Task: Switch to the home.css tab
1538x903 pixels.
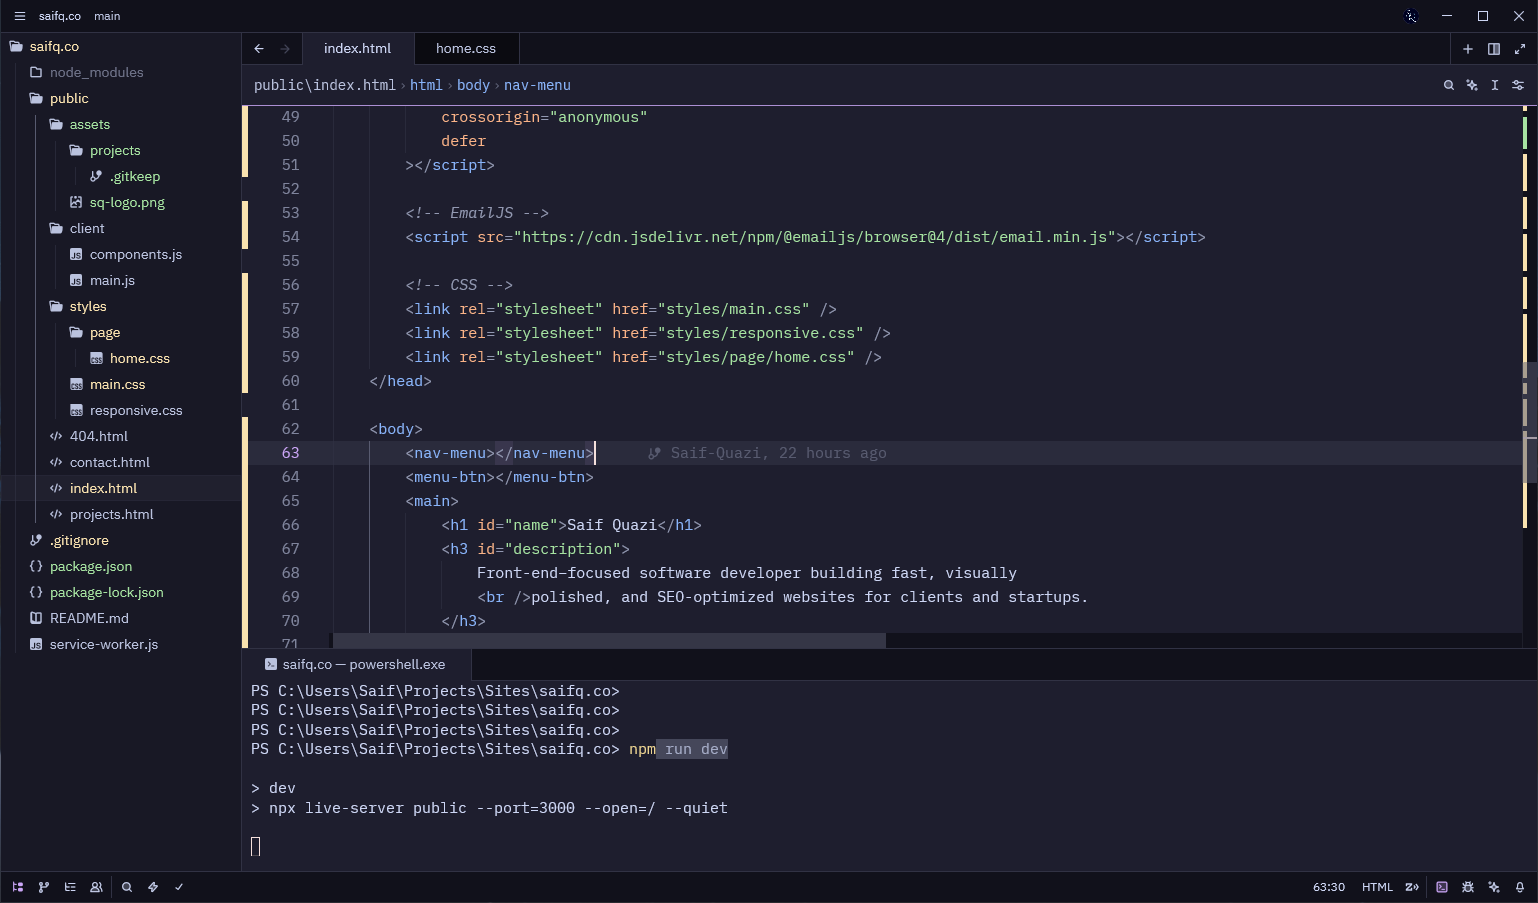Action: pyautogui.click(x=465, y=48)
